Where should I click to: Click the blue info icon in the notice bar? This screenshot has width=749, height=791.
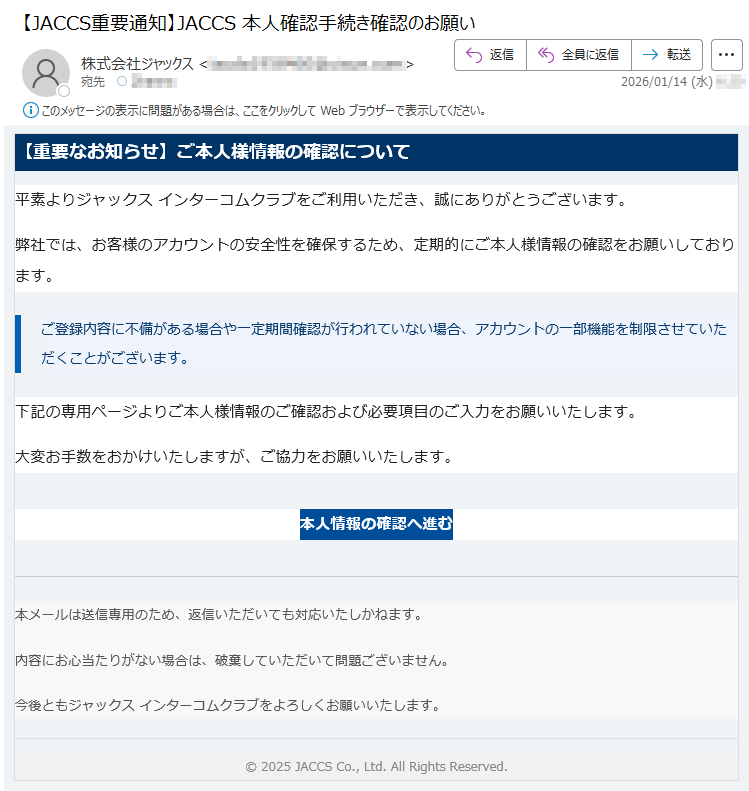pos(30,110)
